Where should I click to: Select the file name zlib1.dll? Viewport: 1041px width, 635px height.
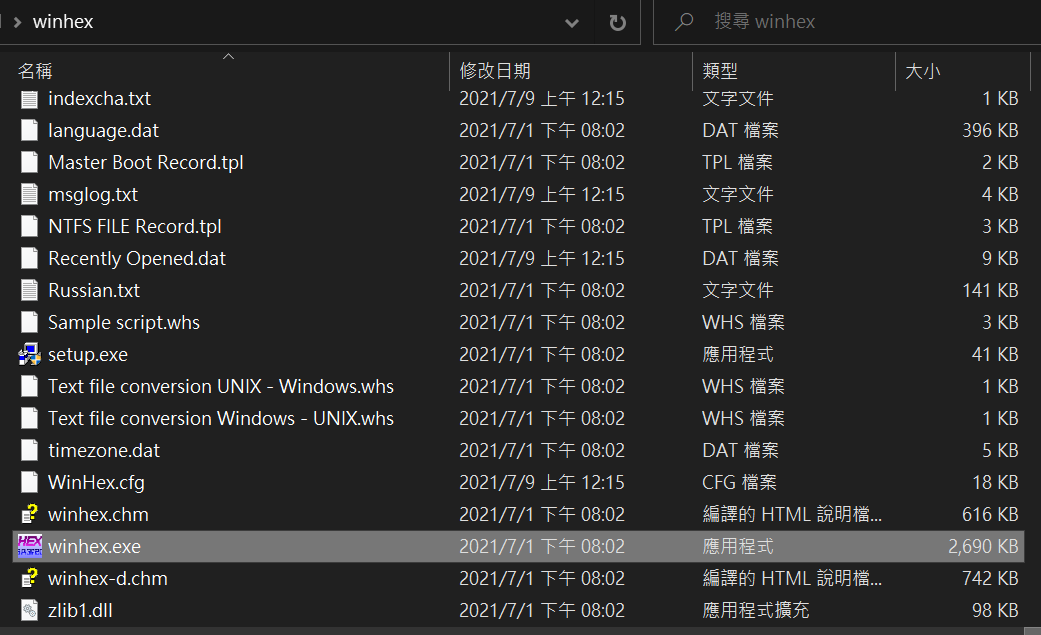tap(80, 610)
